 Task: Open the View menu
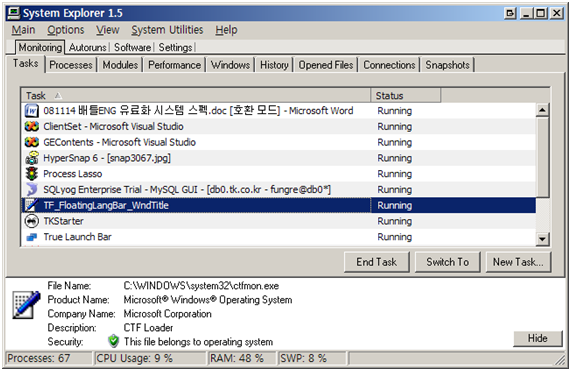click(108, 30)
